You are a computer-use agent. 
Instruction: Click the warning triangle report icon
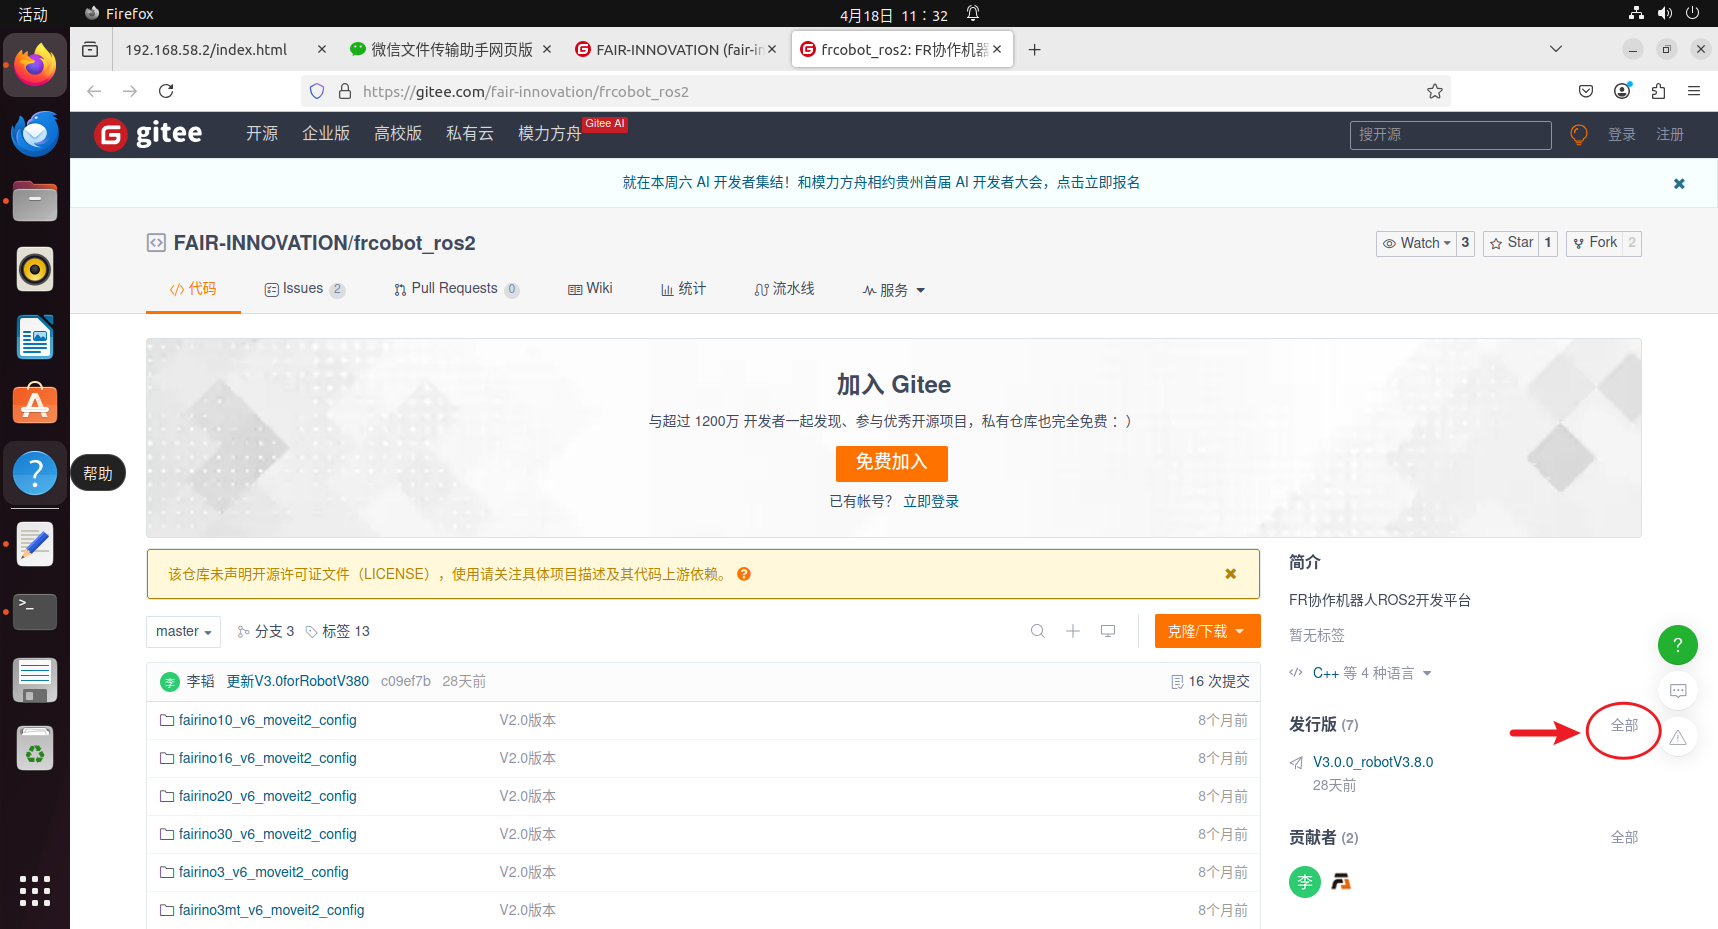[x=1678, y=737]
